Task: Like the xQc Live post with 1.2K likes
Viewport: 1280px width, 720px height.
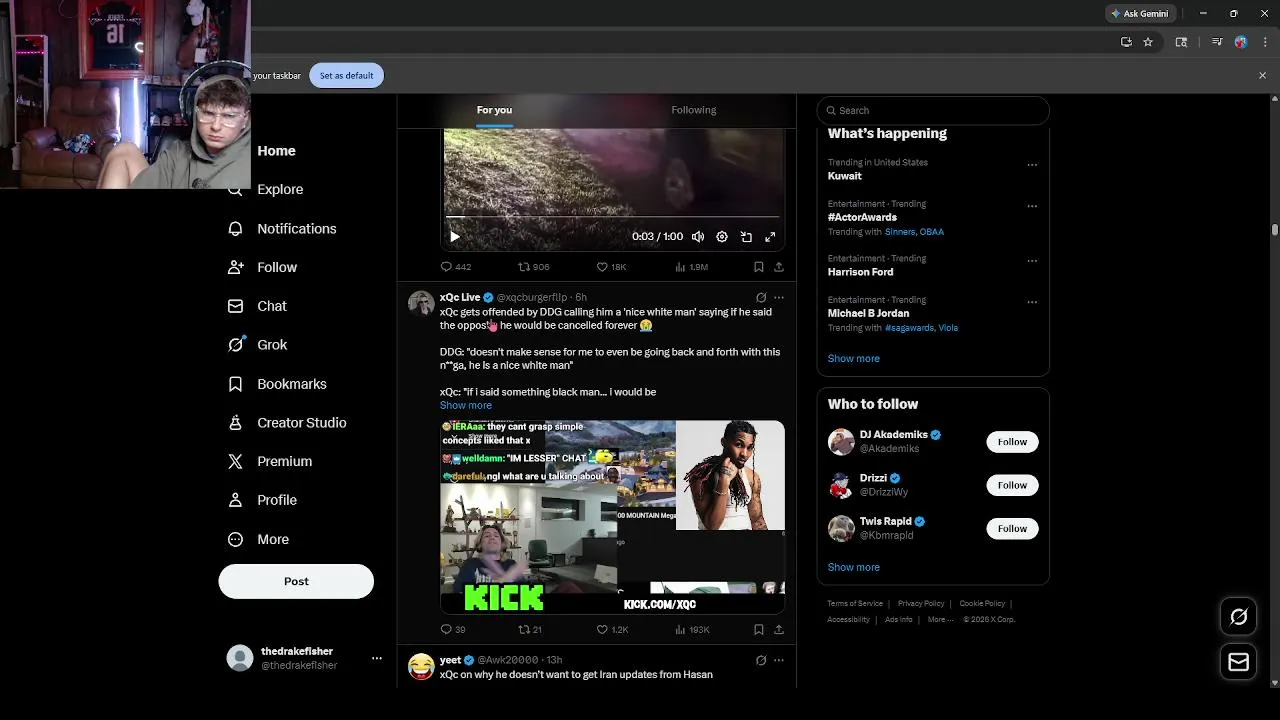Action: coord(612,629)
